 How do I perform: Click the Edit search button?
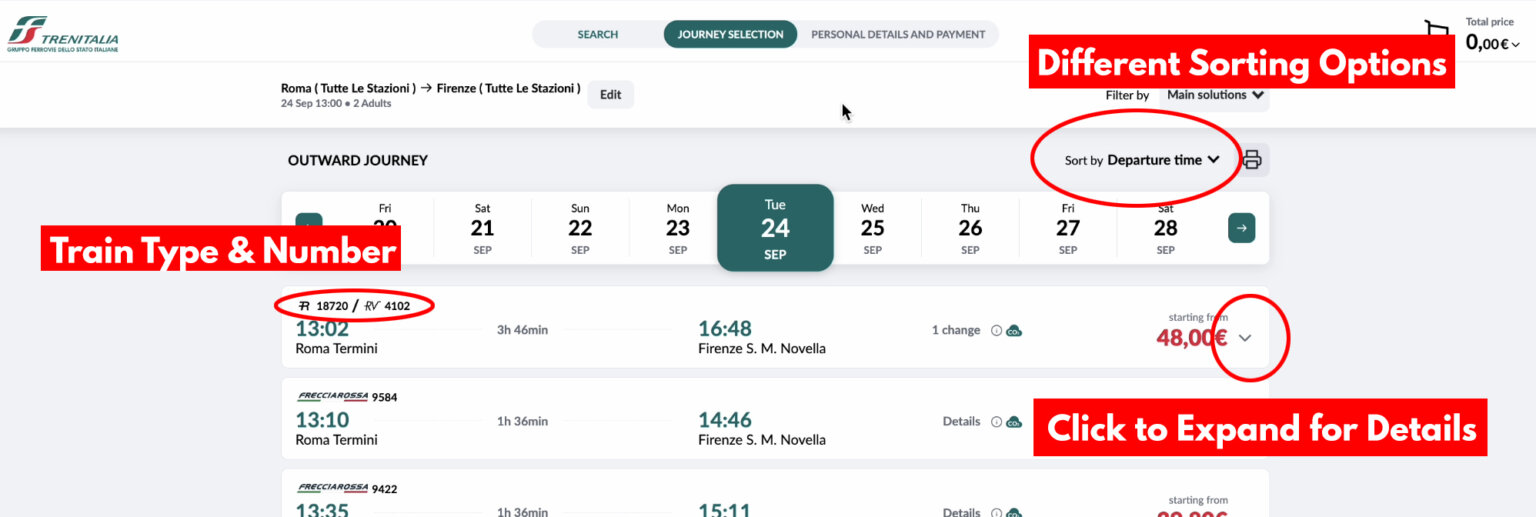610,95
